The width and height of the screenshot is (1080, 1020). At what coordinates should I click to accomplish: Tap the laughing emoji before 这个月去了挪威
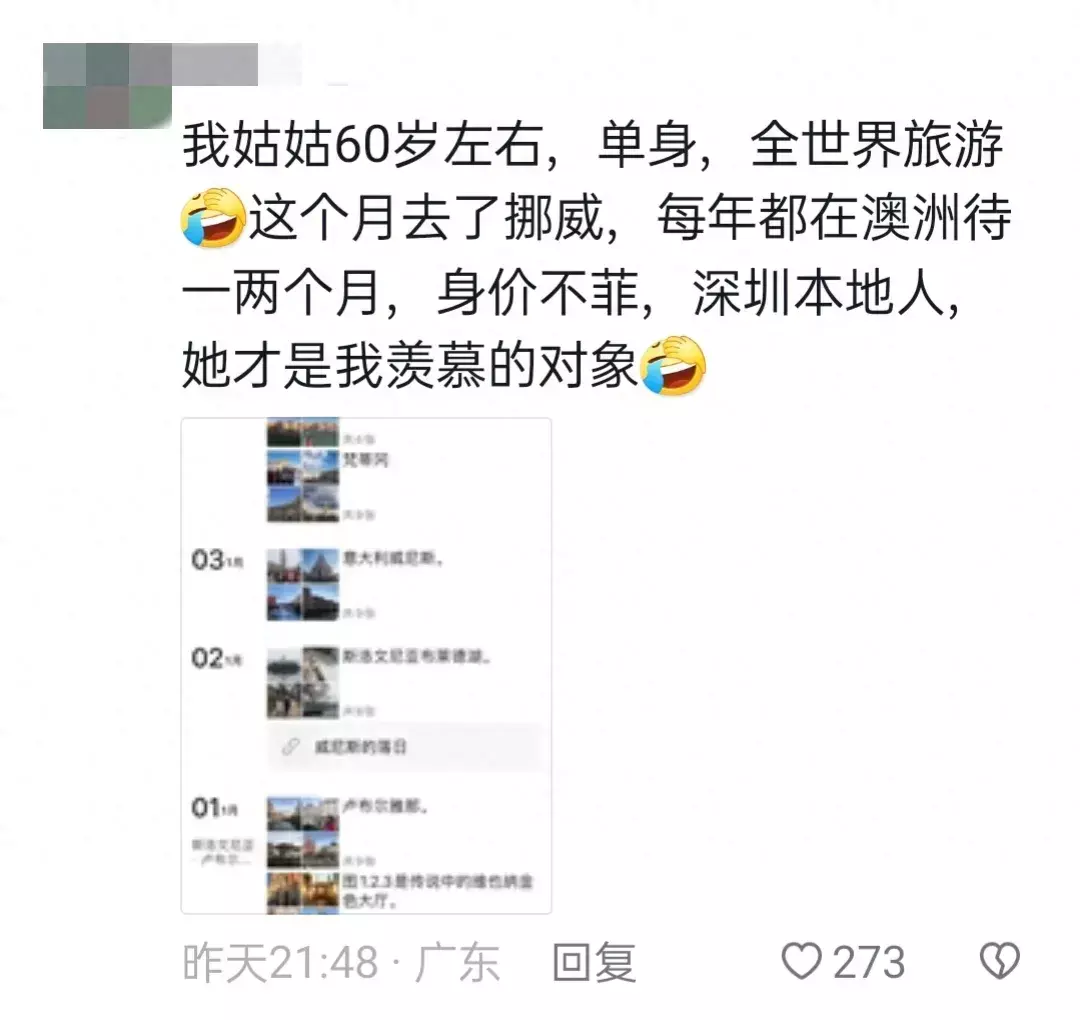(214, 217)
